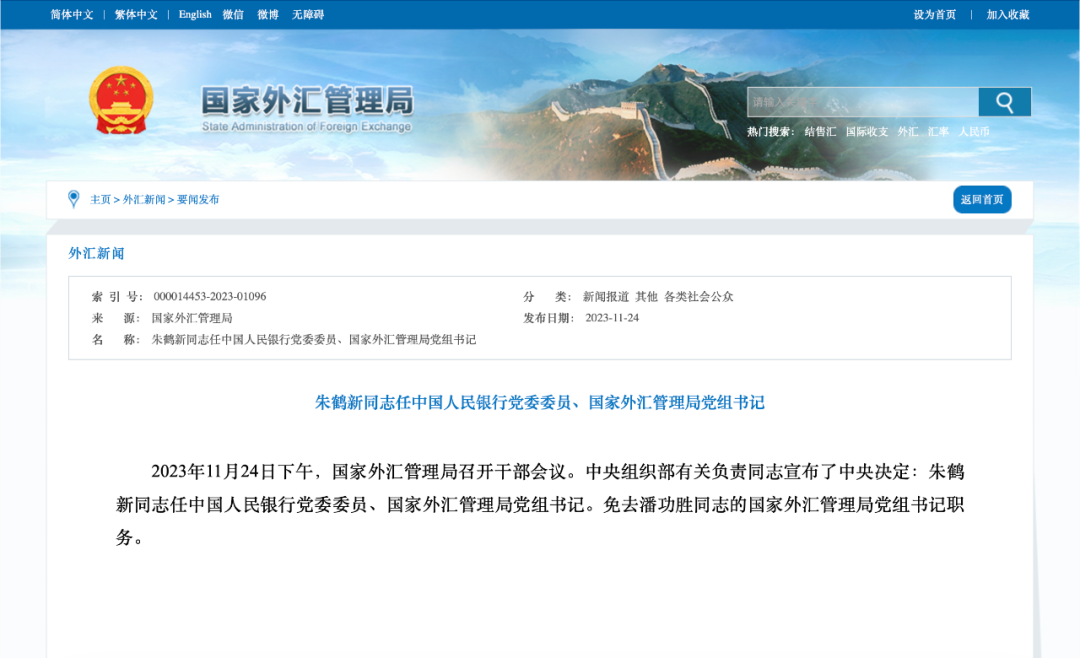Switch language to 简体中文
The width and height of the screenshot is (1080, 658).
72,14
